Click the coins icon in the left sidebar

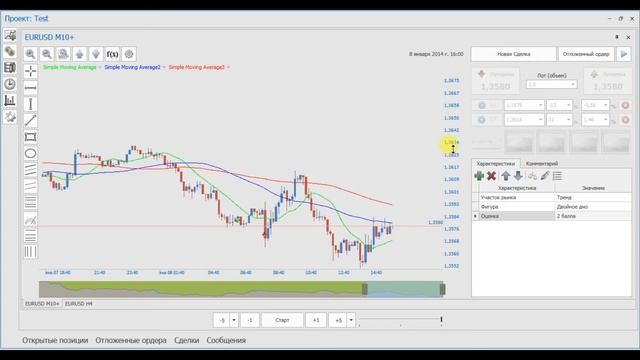click(10, 52)
